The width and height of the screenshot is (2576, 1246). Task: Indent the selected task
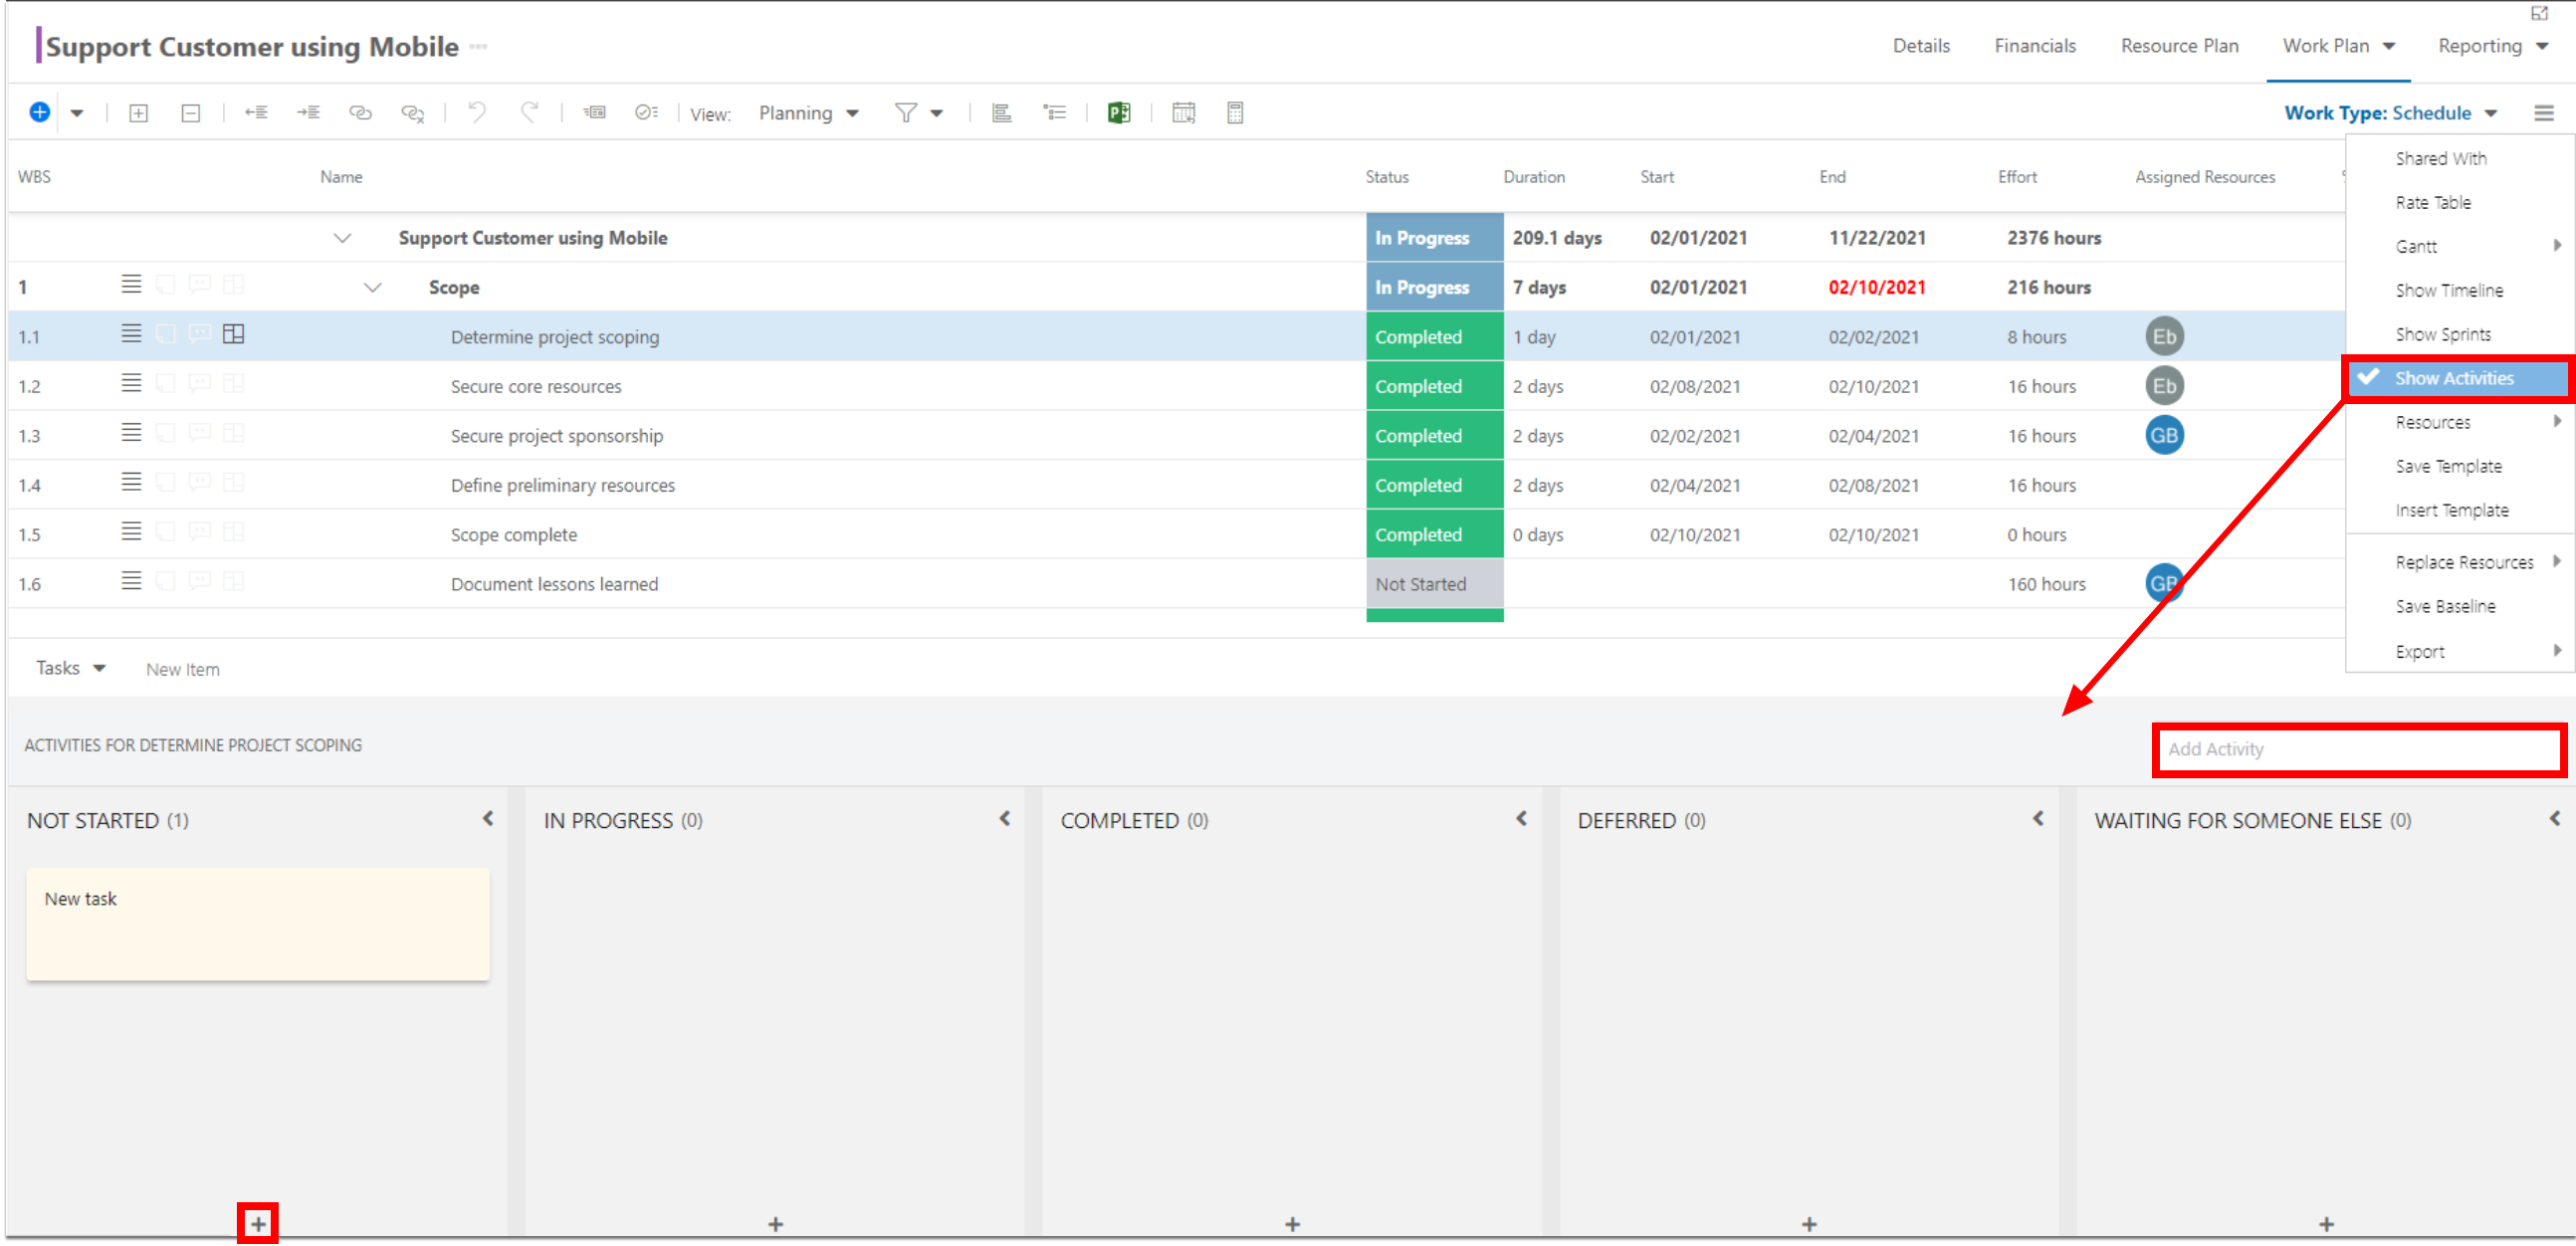(x=308, y=112)
